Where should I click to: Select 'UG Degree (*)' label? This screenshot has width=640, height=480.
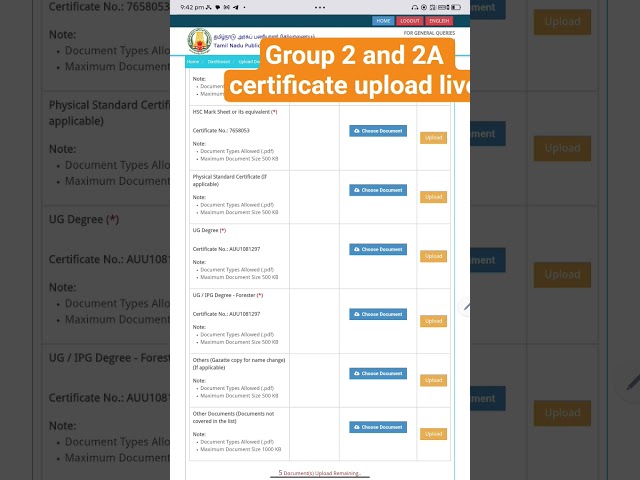point(209,230)
